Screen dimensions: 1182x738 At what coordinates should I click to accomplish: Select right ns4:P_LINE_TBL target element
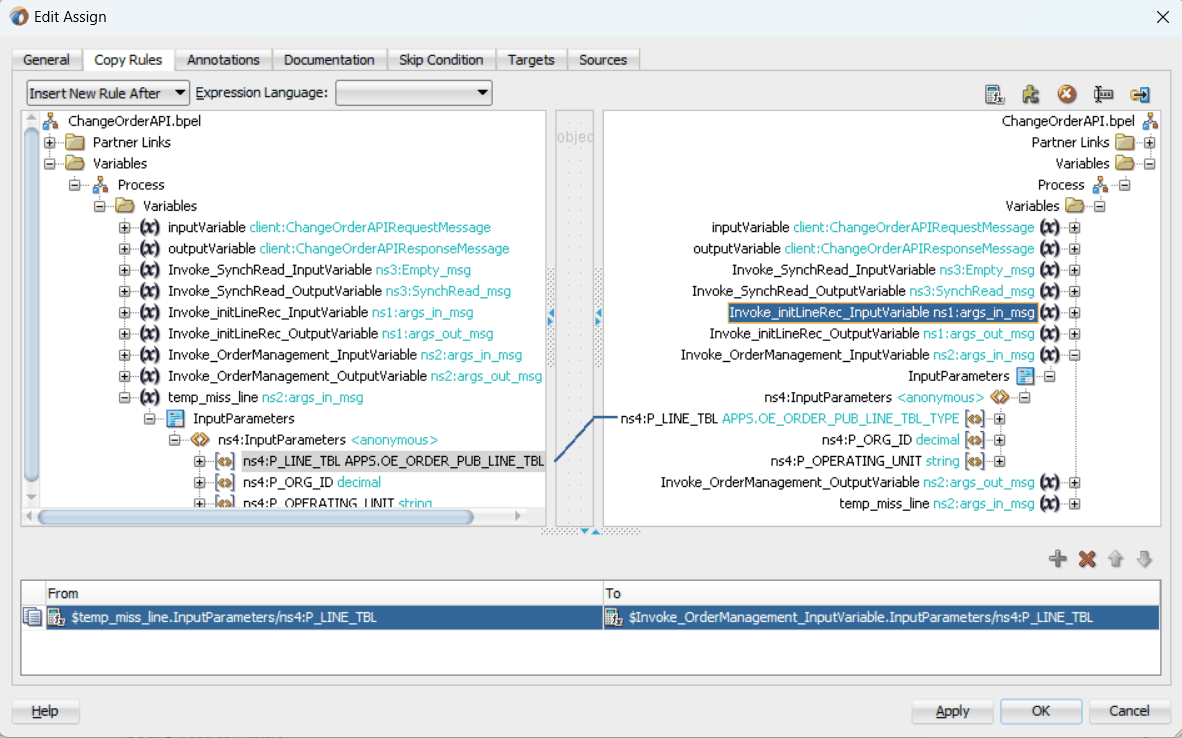click(789, 418)
